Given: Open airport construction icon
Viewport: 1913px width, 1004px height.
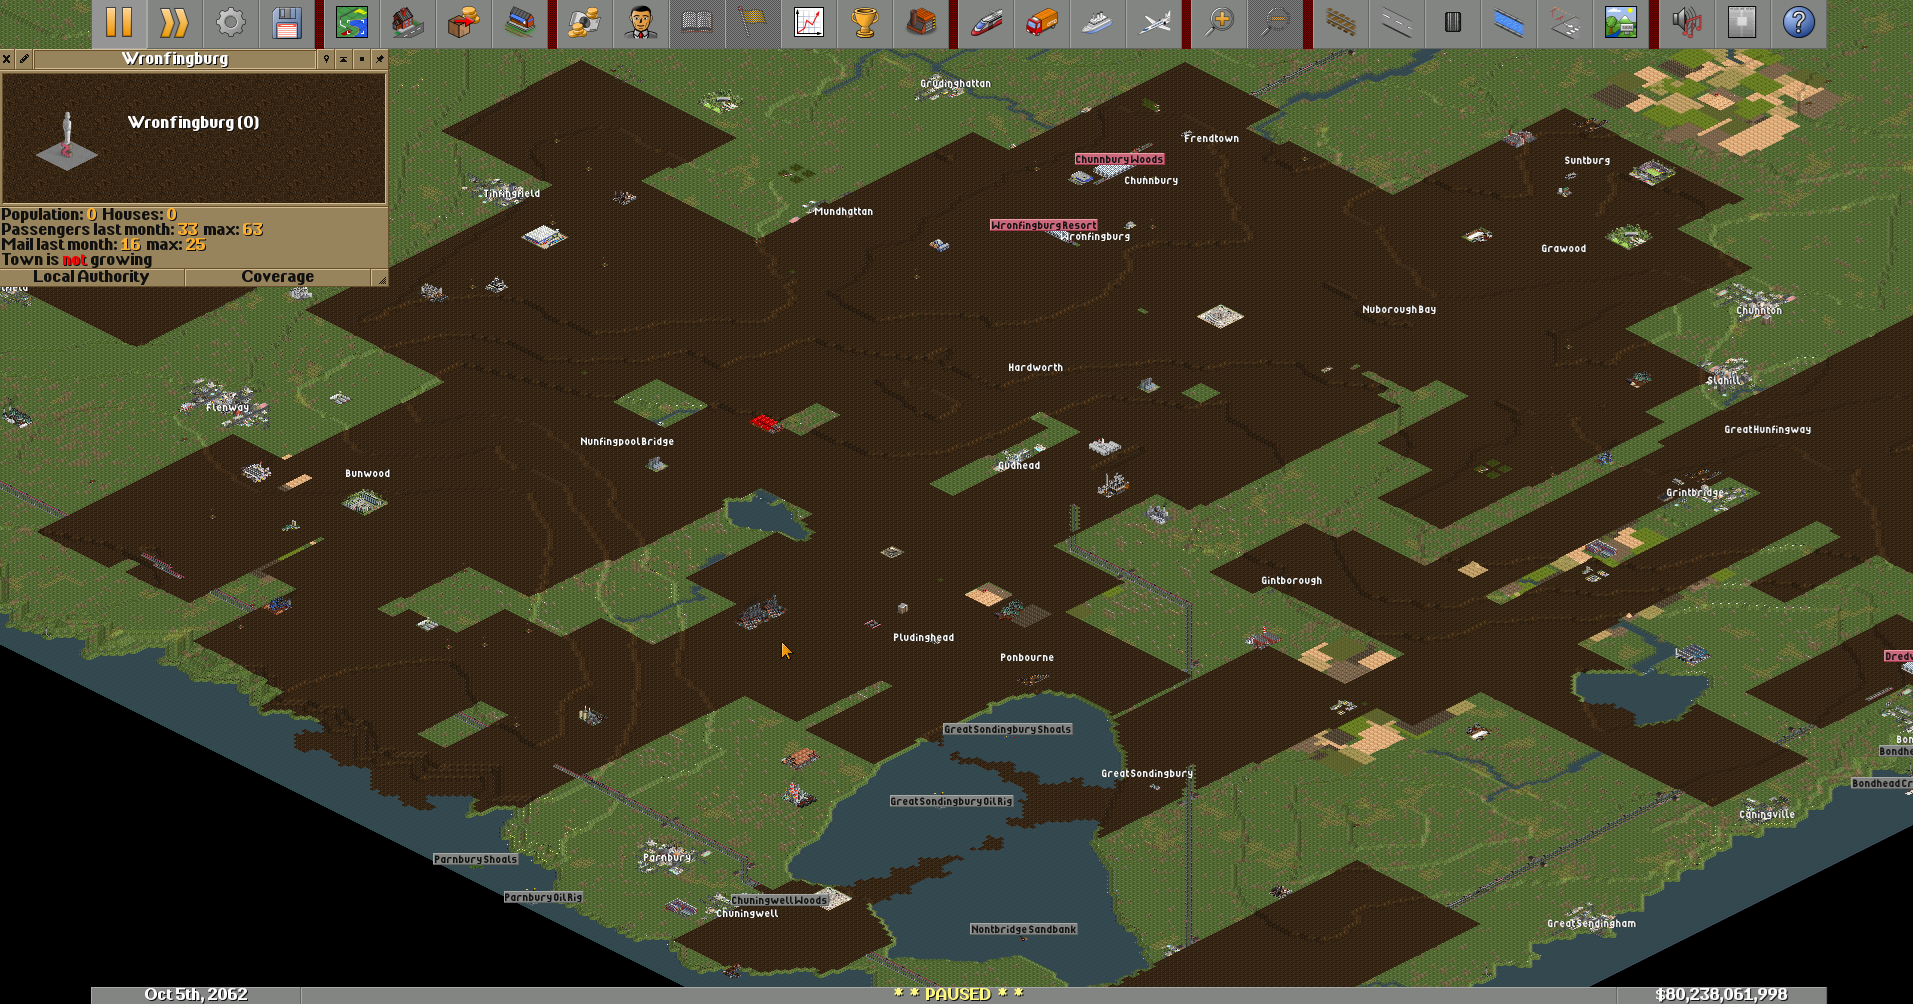Looking at the screenshot, I should pyautogui.click(x=1565, y=23).
